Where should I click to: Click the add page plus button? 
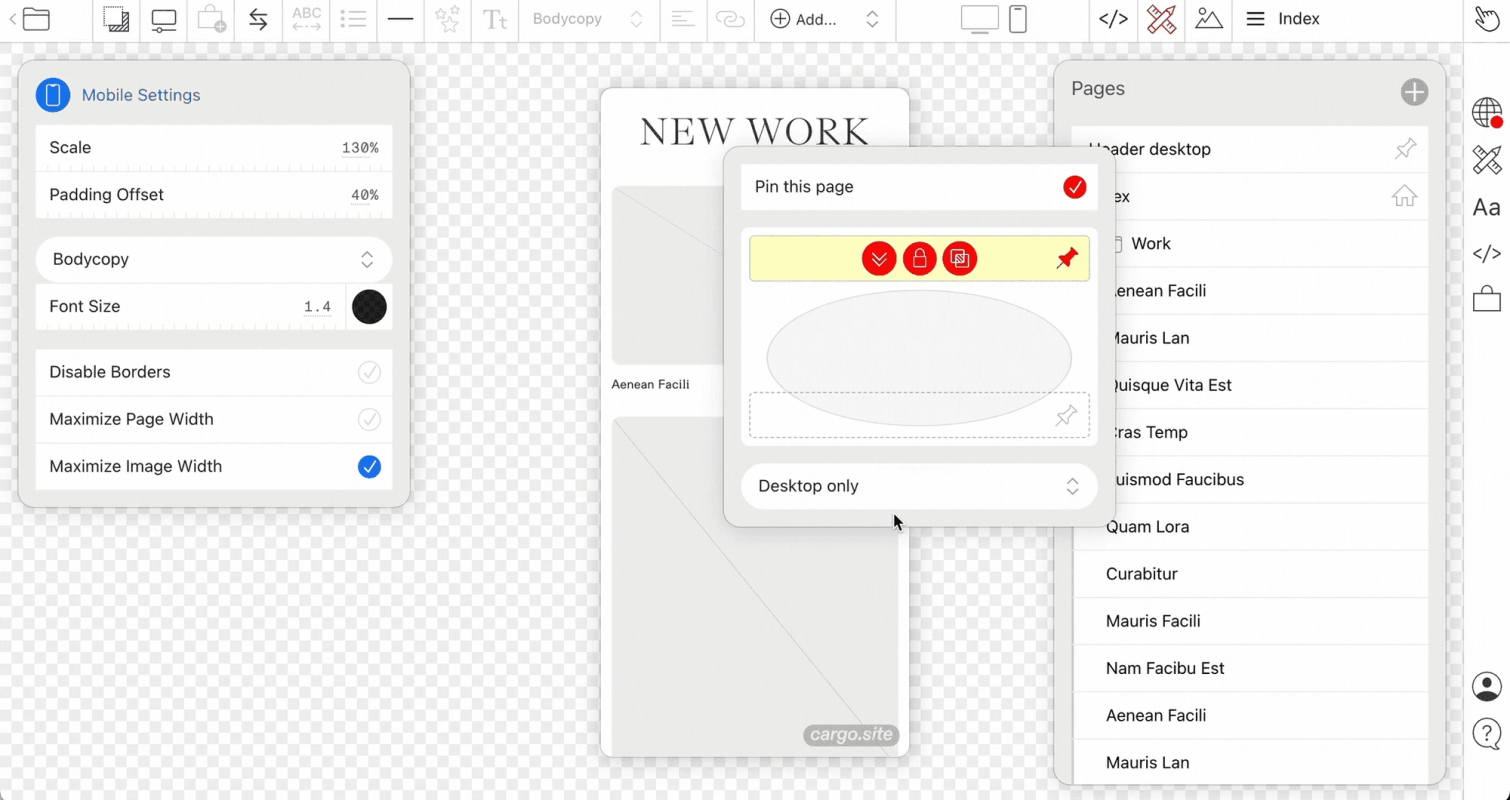(1414, 92)
